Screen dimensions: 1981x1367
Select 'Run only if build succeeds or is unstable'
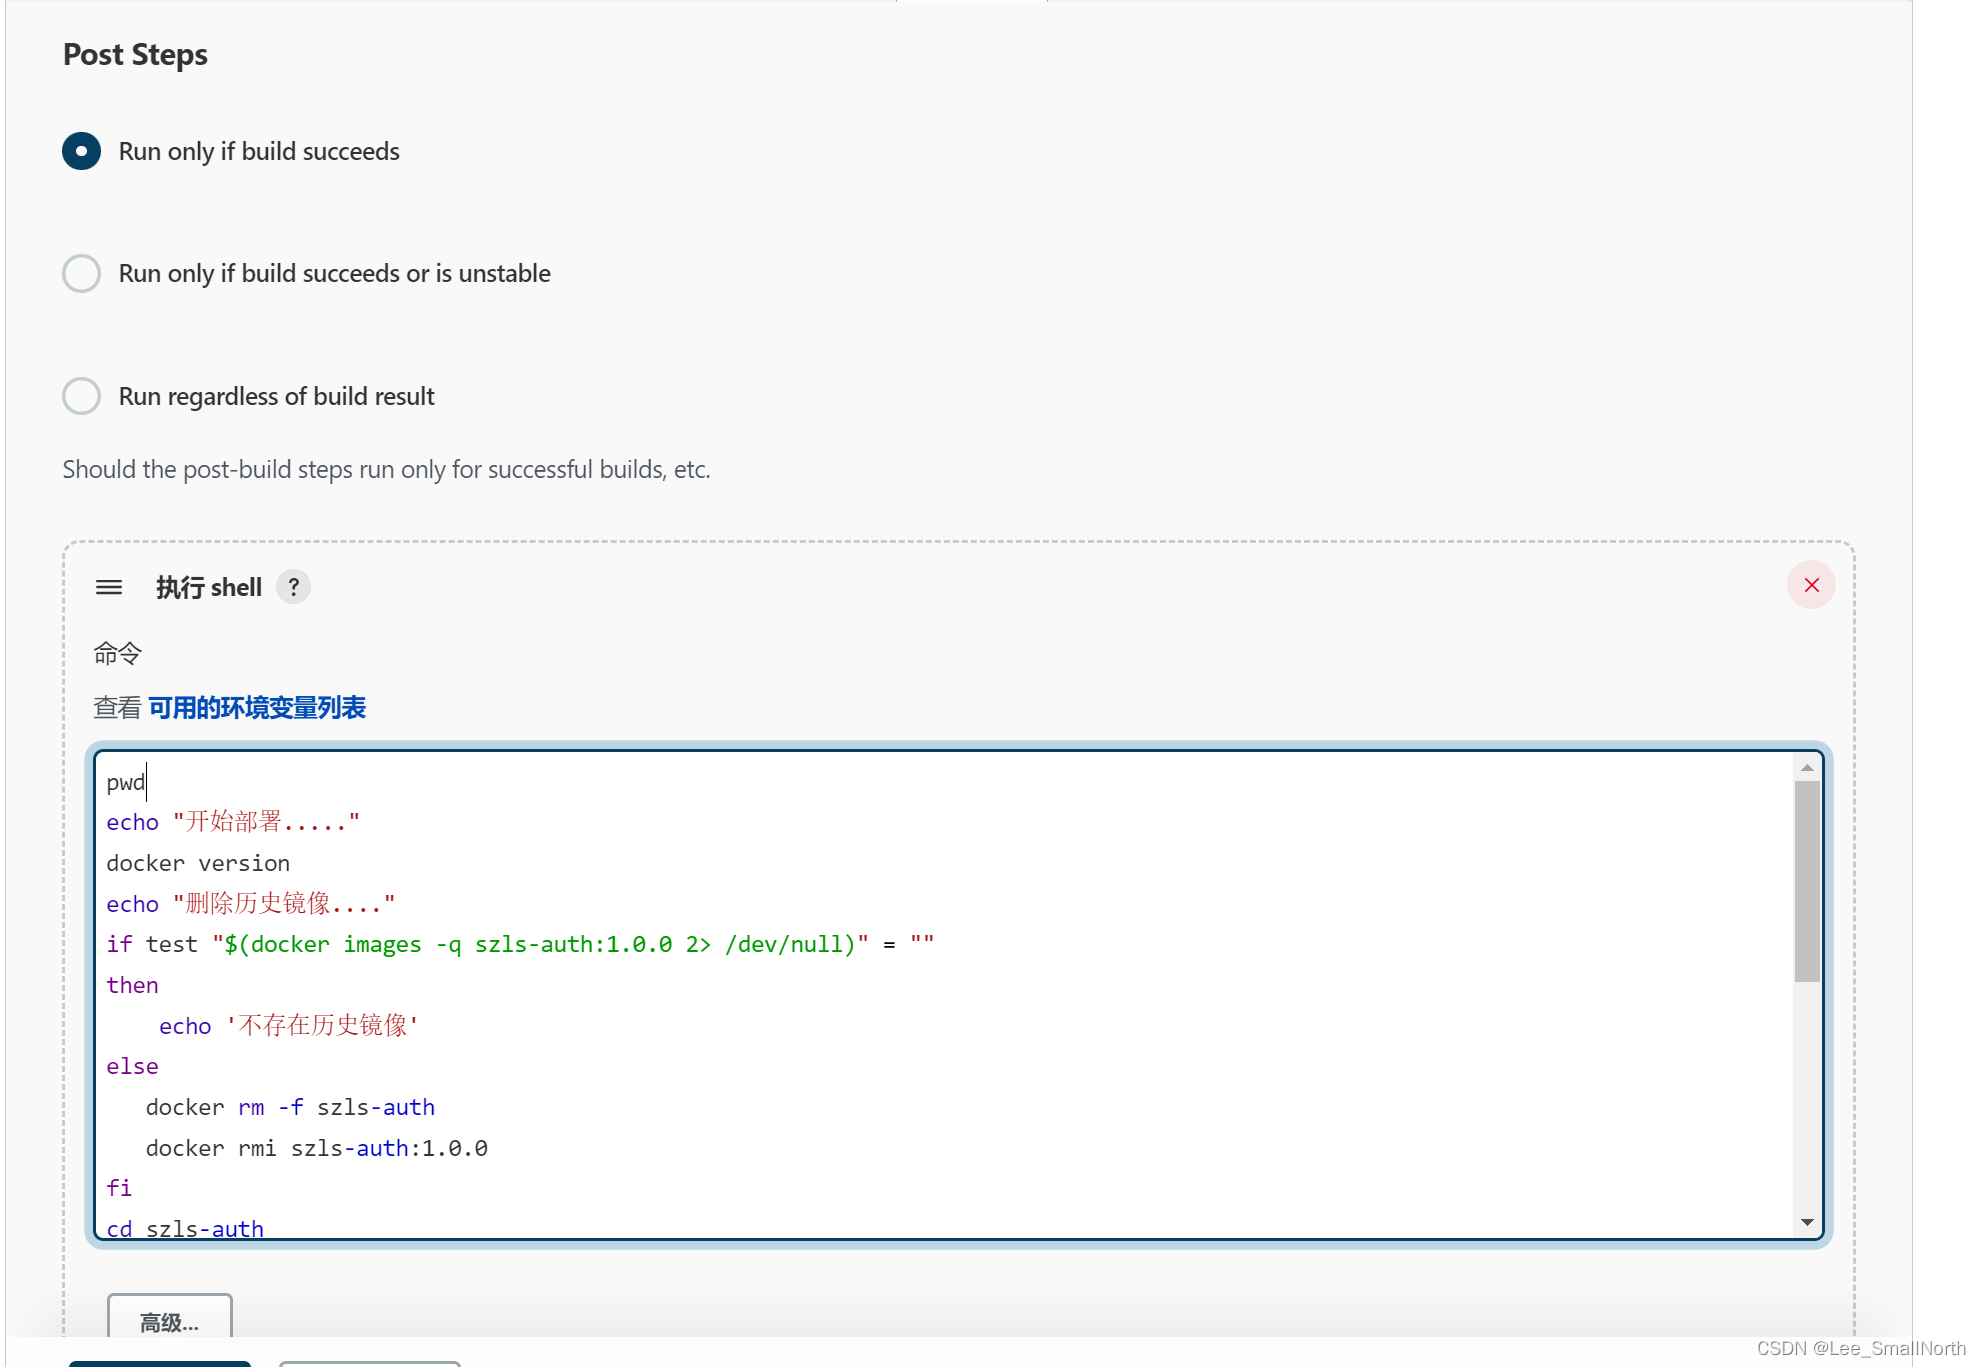(x=81, y=273)
